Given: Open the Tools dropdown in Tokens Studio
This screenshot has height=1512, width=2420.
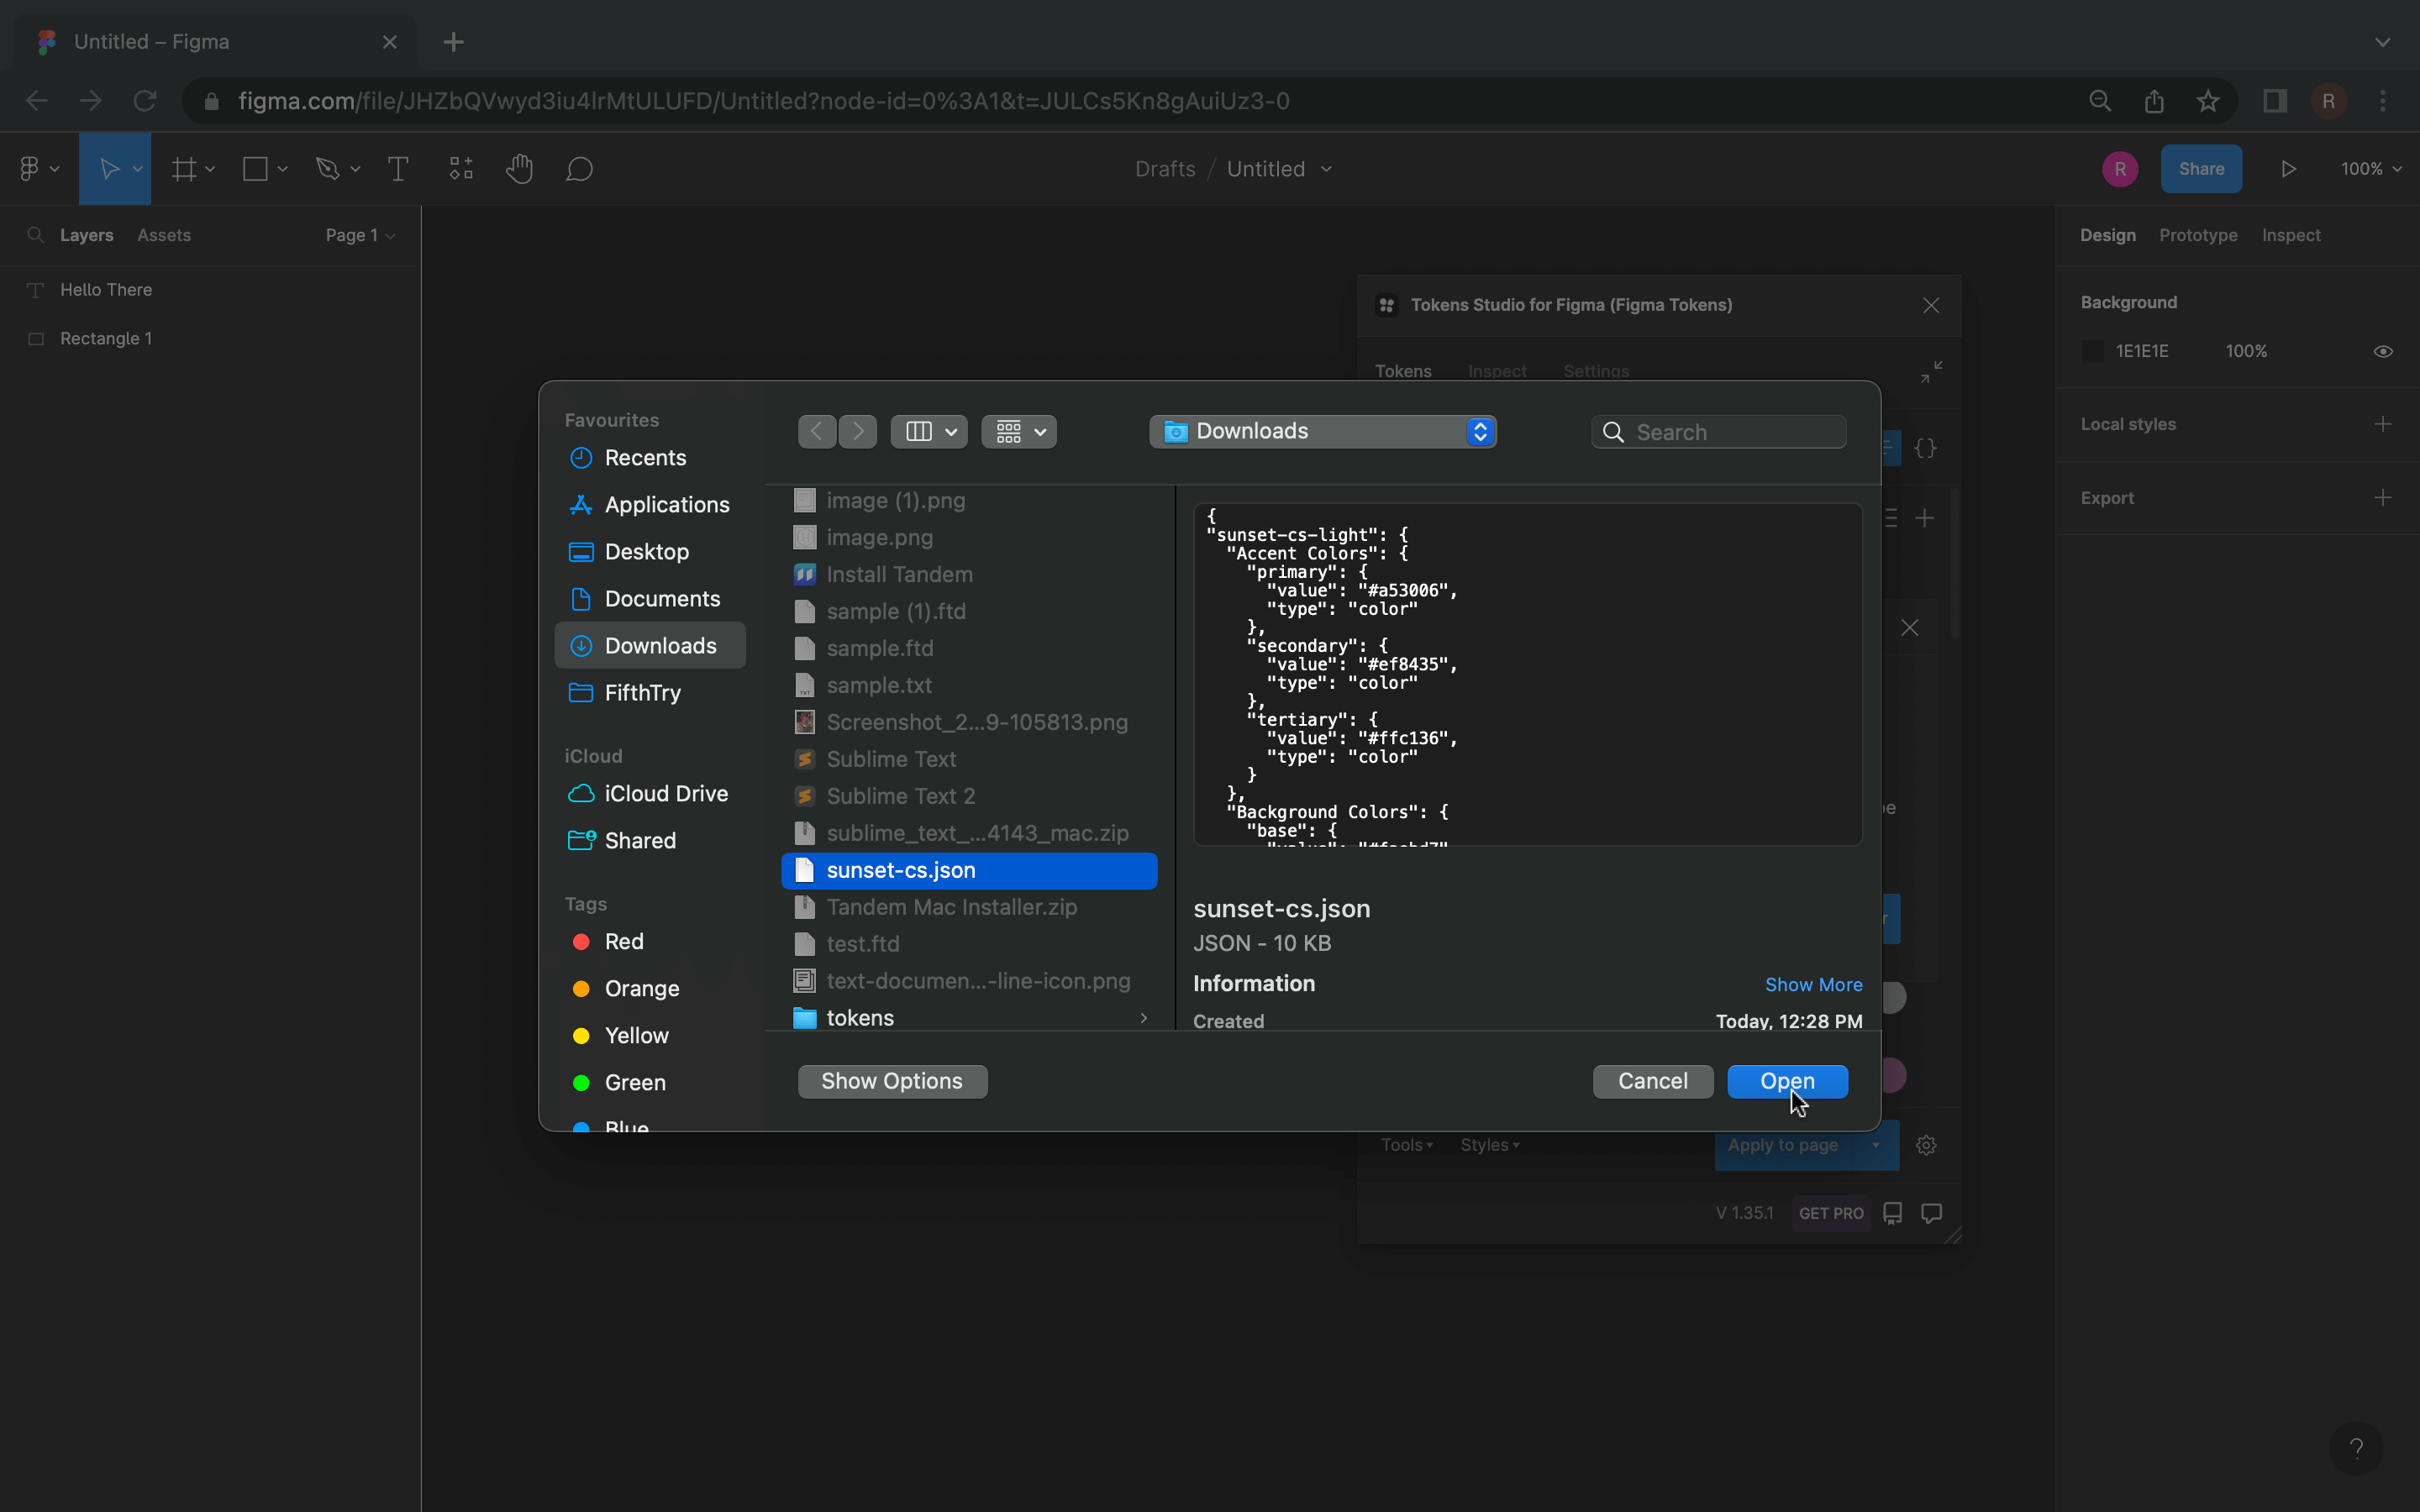Looking at the screenshot, I should pyautogui.click(x=1407, y=1145).
